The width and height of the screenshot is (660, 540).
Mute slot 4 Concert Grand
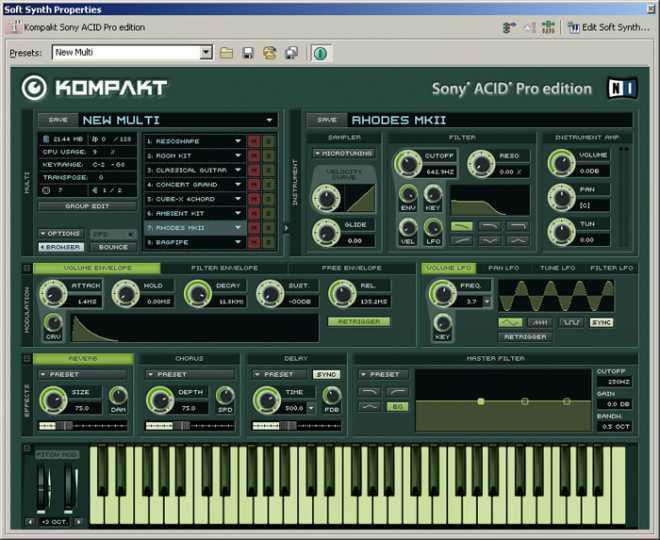[x=254, y=184]
